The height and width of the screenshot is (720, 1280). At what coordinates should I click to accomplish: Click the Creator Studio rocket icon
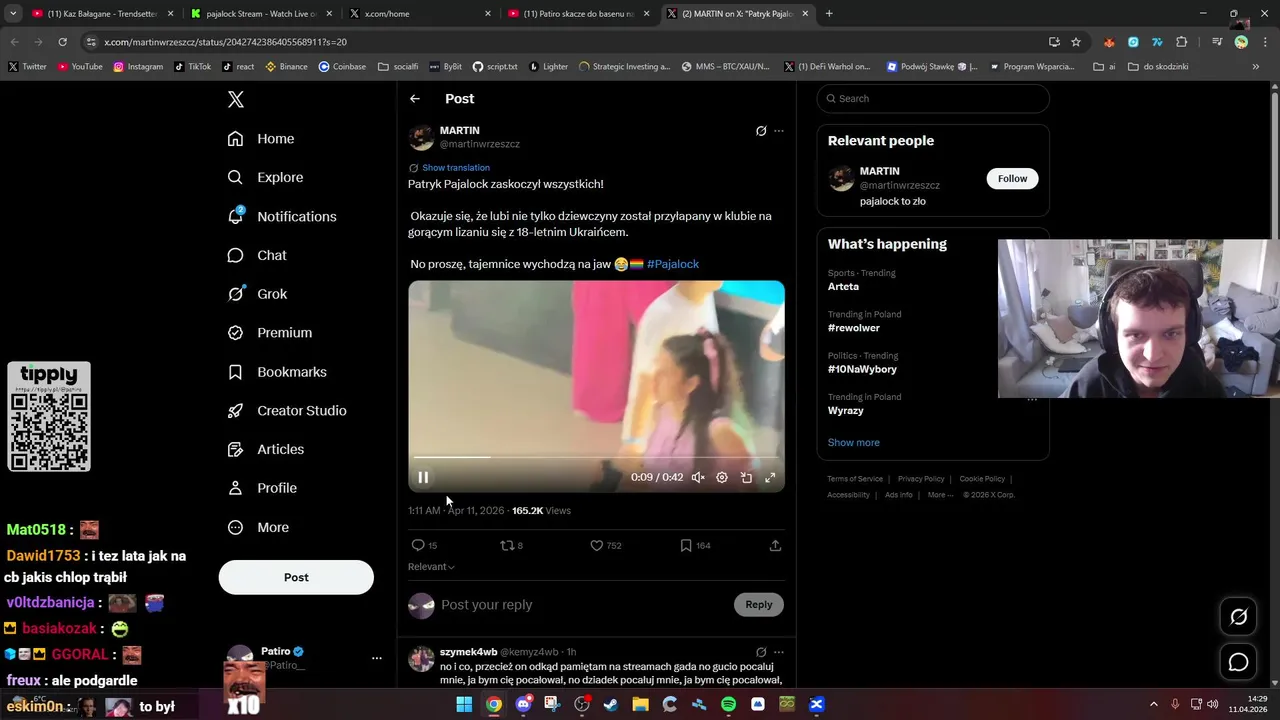click(x=235, y=411)
